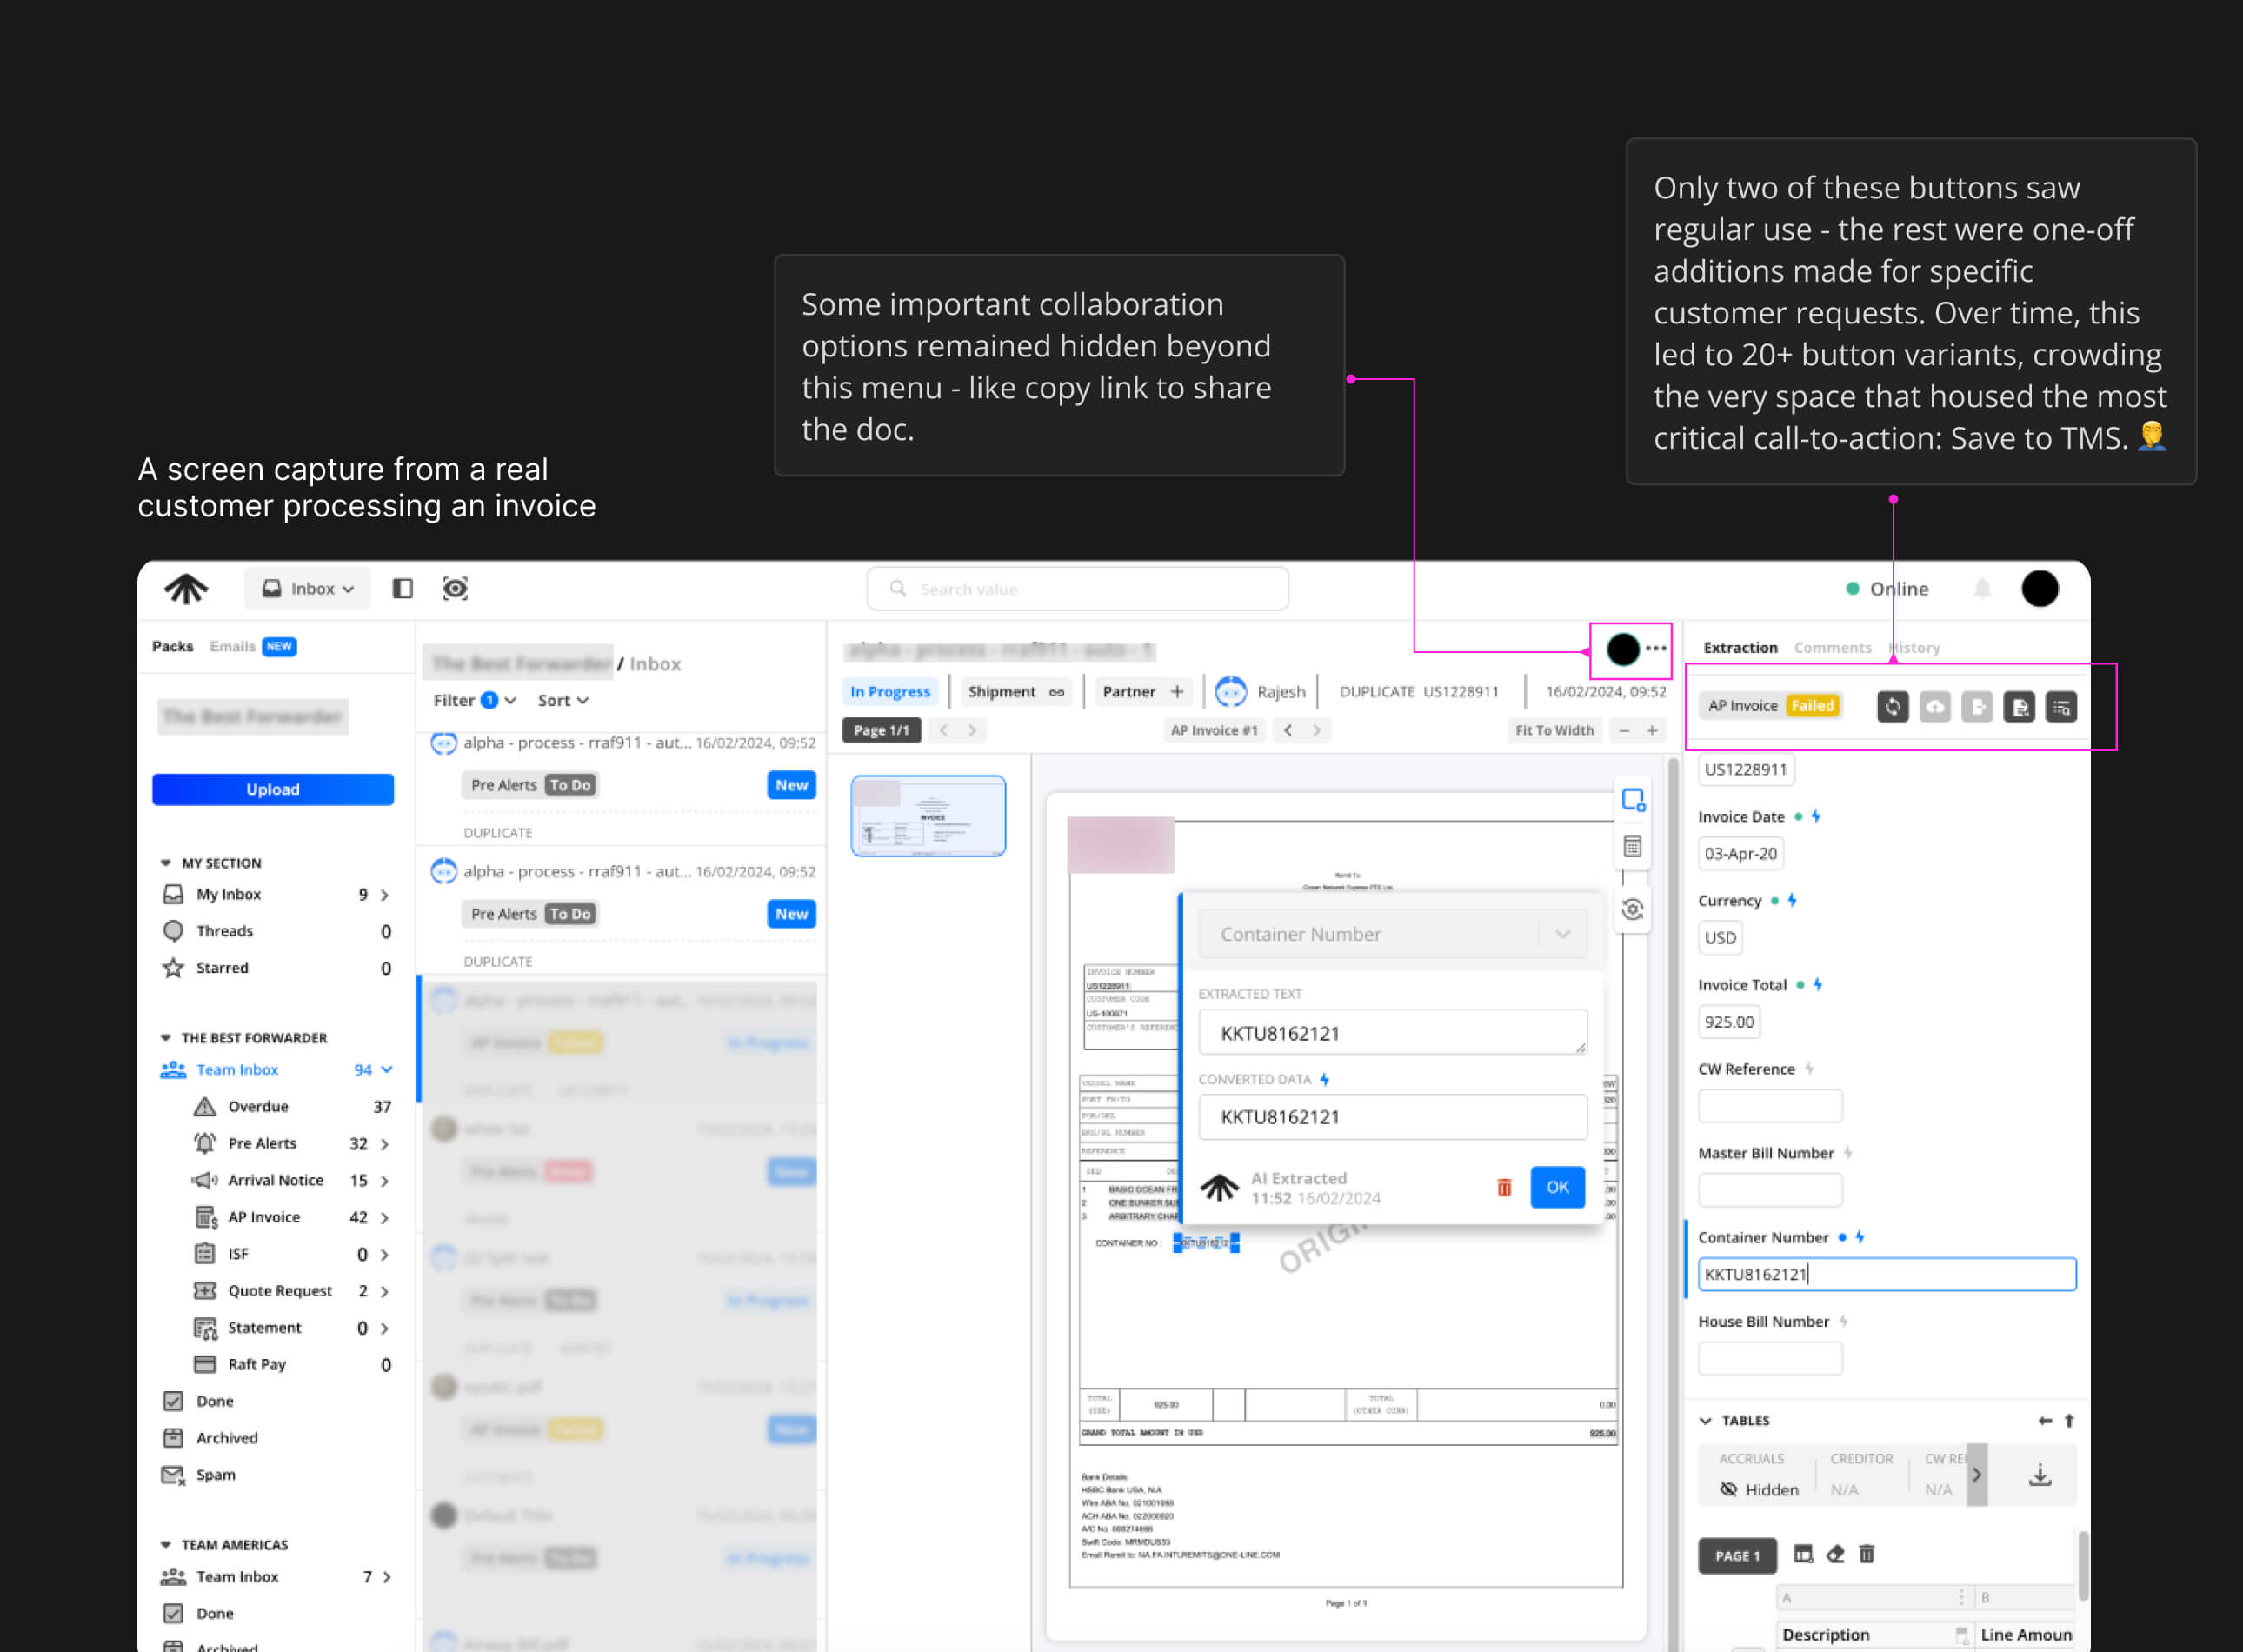
Task: Click the cloud upload icon in extraction toolbar
Action: 1934,706
